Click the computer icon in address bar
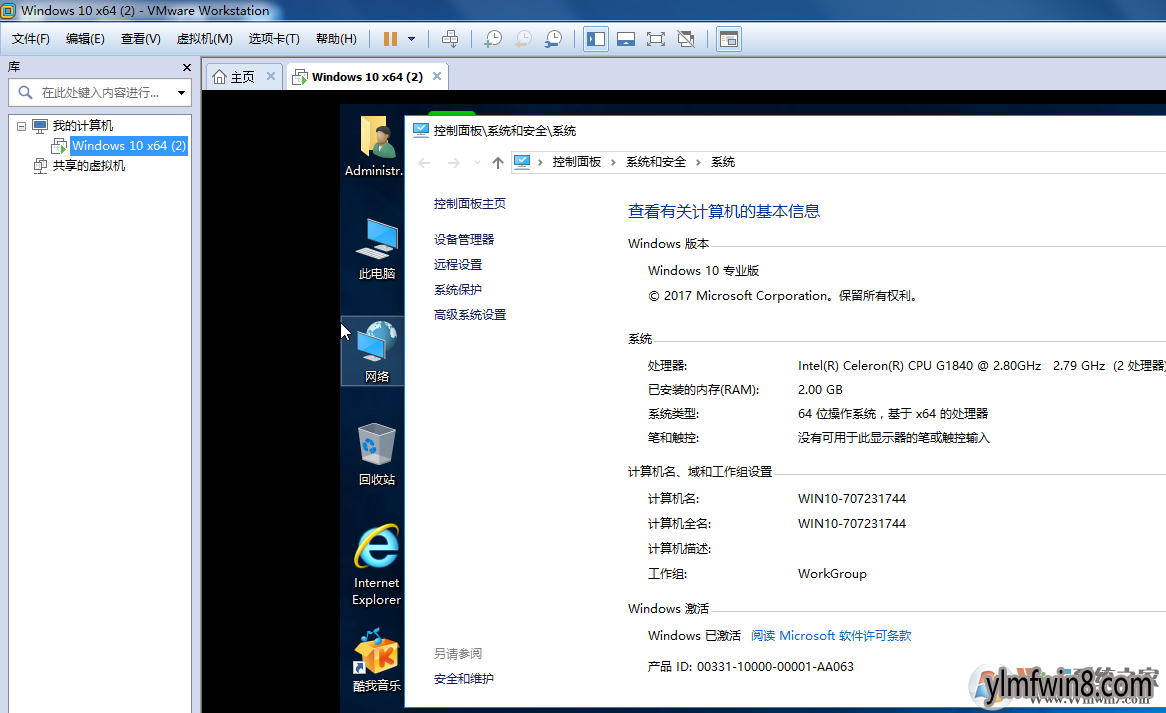1166x713 pixels. tap(522, 161)
